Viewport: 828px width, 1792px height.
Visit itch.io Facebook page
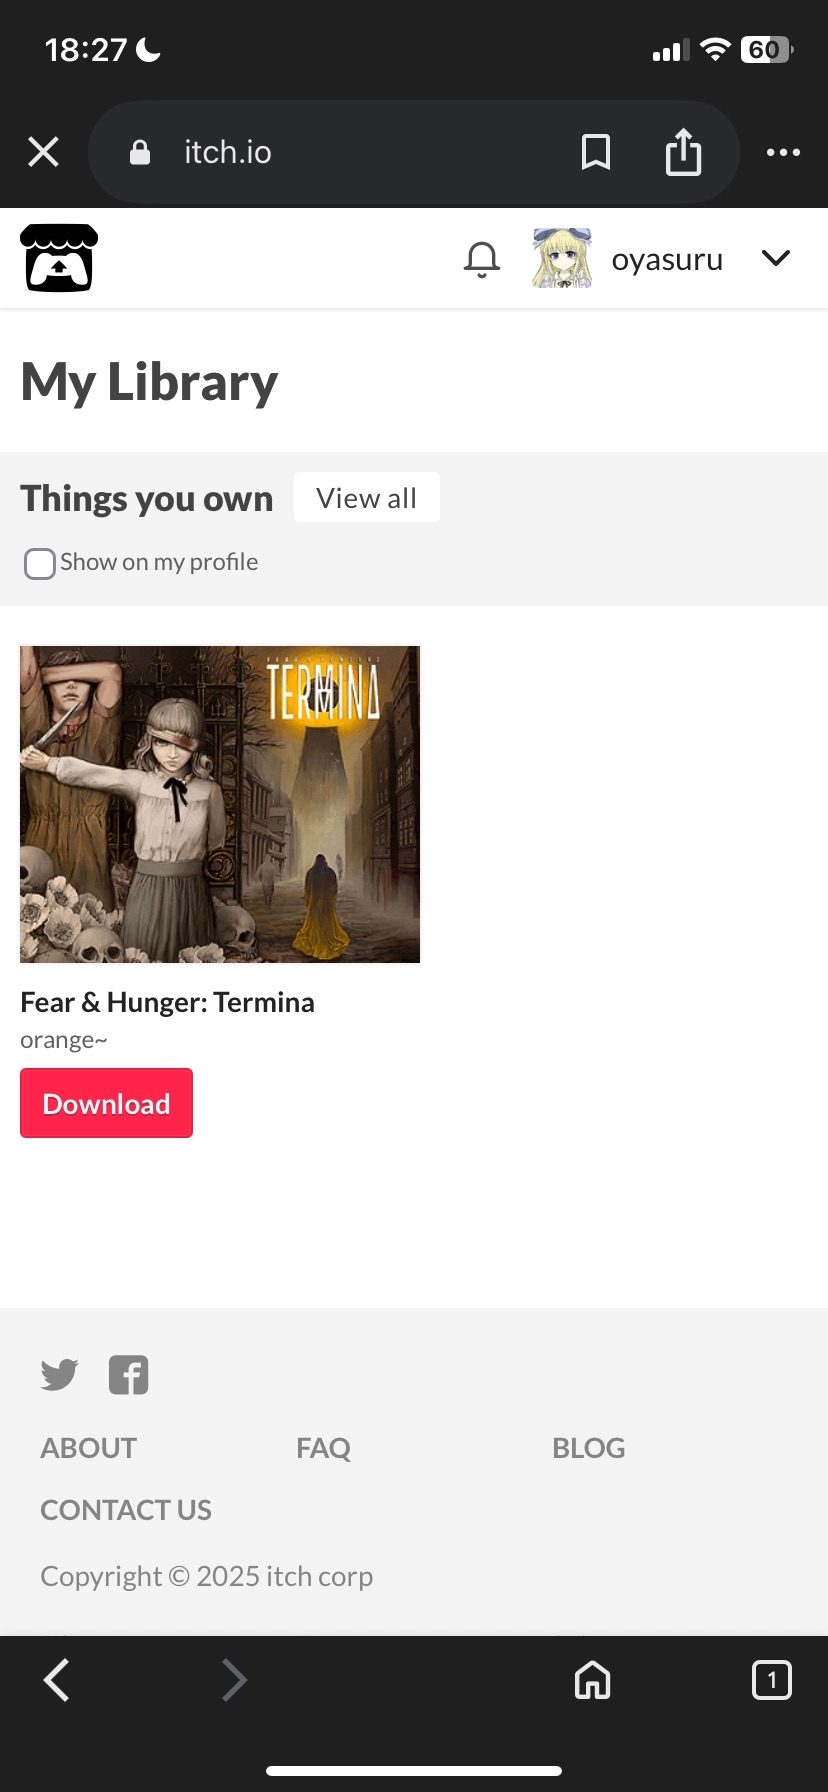(128, 1375)
